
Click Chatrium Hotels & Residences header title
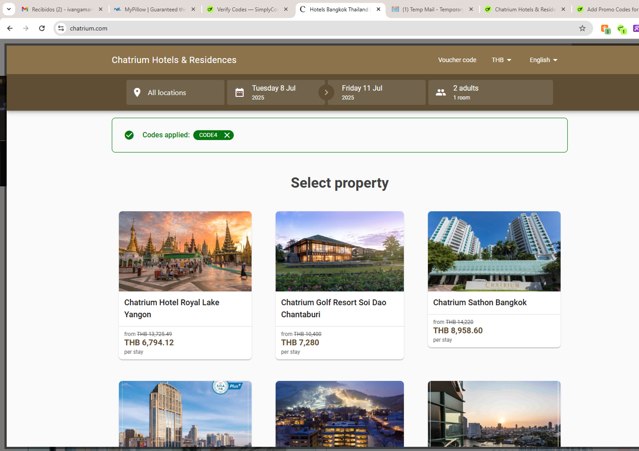click(174, 60)
